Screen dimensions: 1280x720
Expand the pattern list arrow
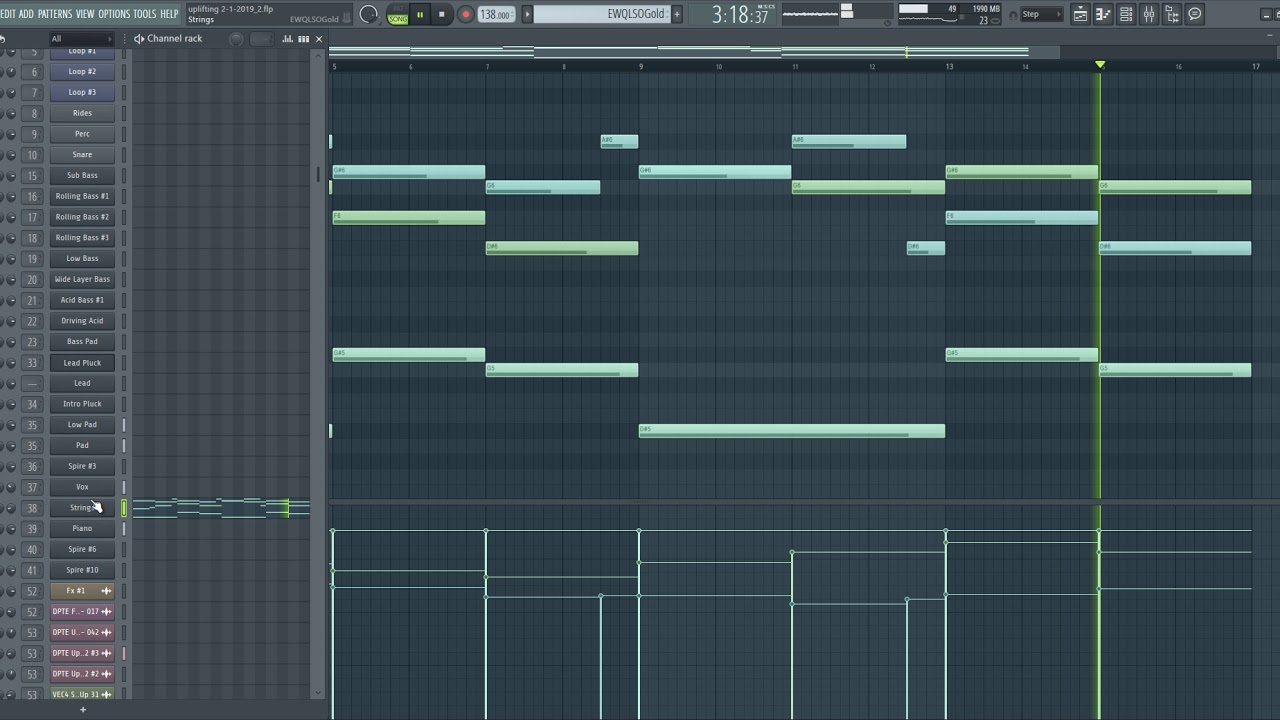click(527, 14)
